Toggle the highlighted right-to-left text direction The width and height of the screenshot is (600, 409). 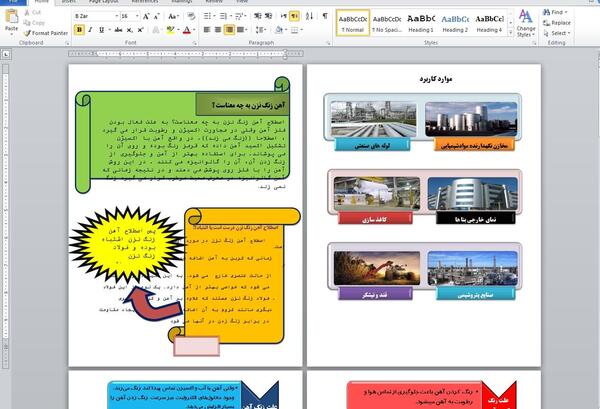click(x=294, y=16)
